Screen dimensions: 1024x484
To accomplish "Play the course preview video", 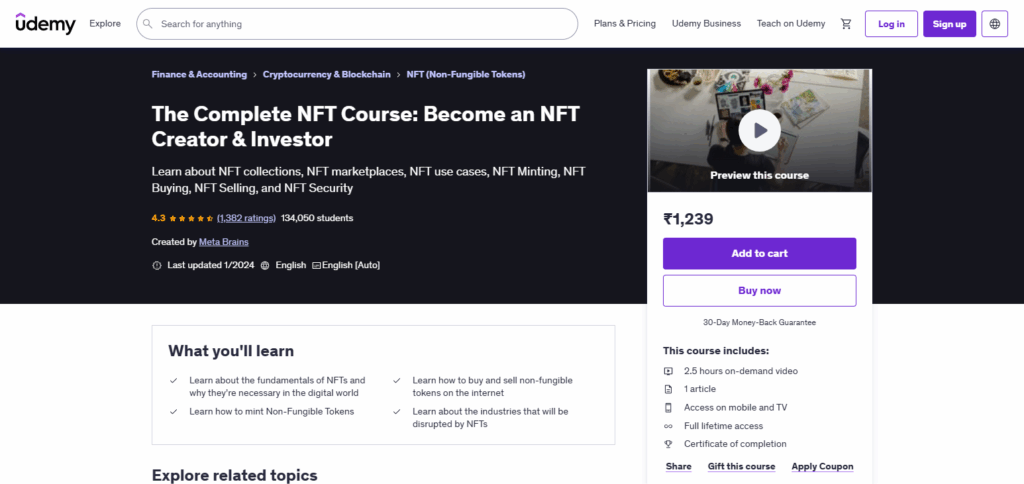I will click(759, 130).
